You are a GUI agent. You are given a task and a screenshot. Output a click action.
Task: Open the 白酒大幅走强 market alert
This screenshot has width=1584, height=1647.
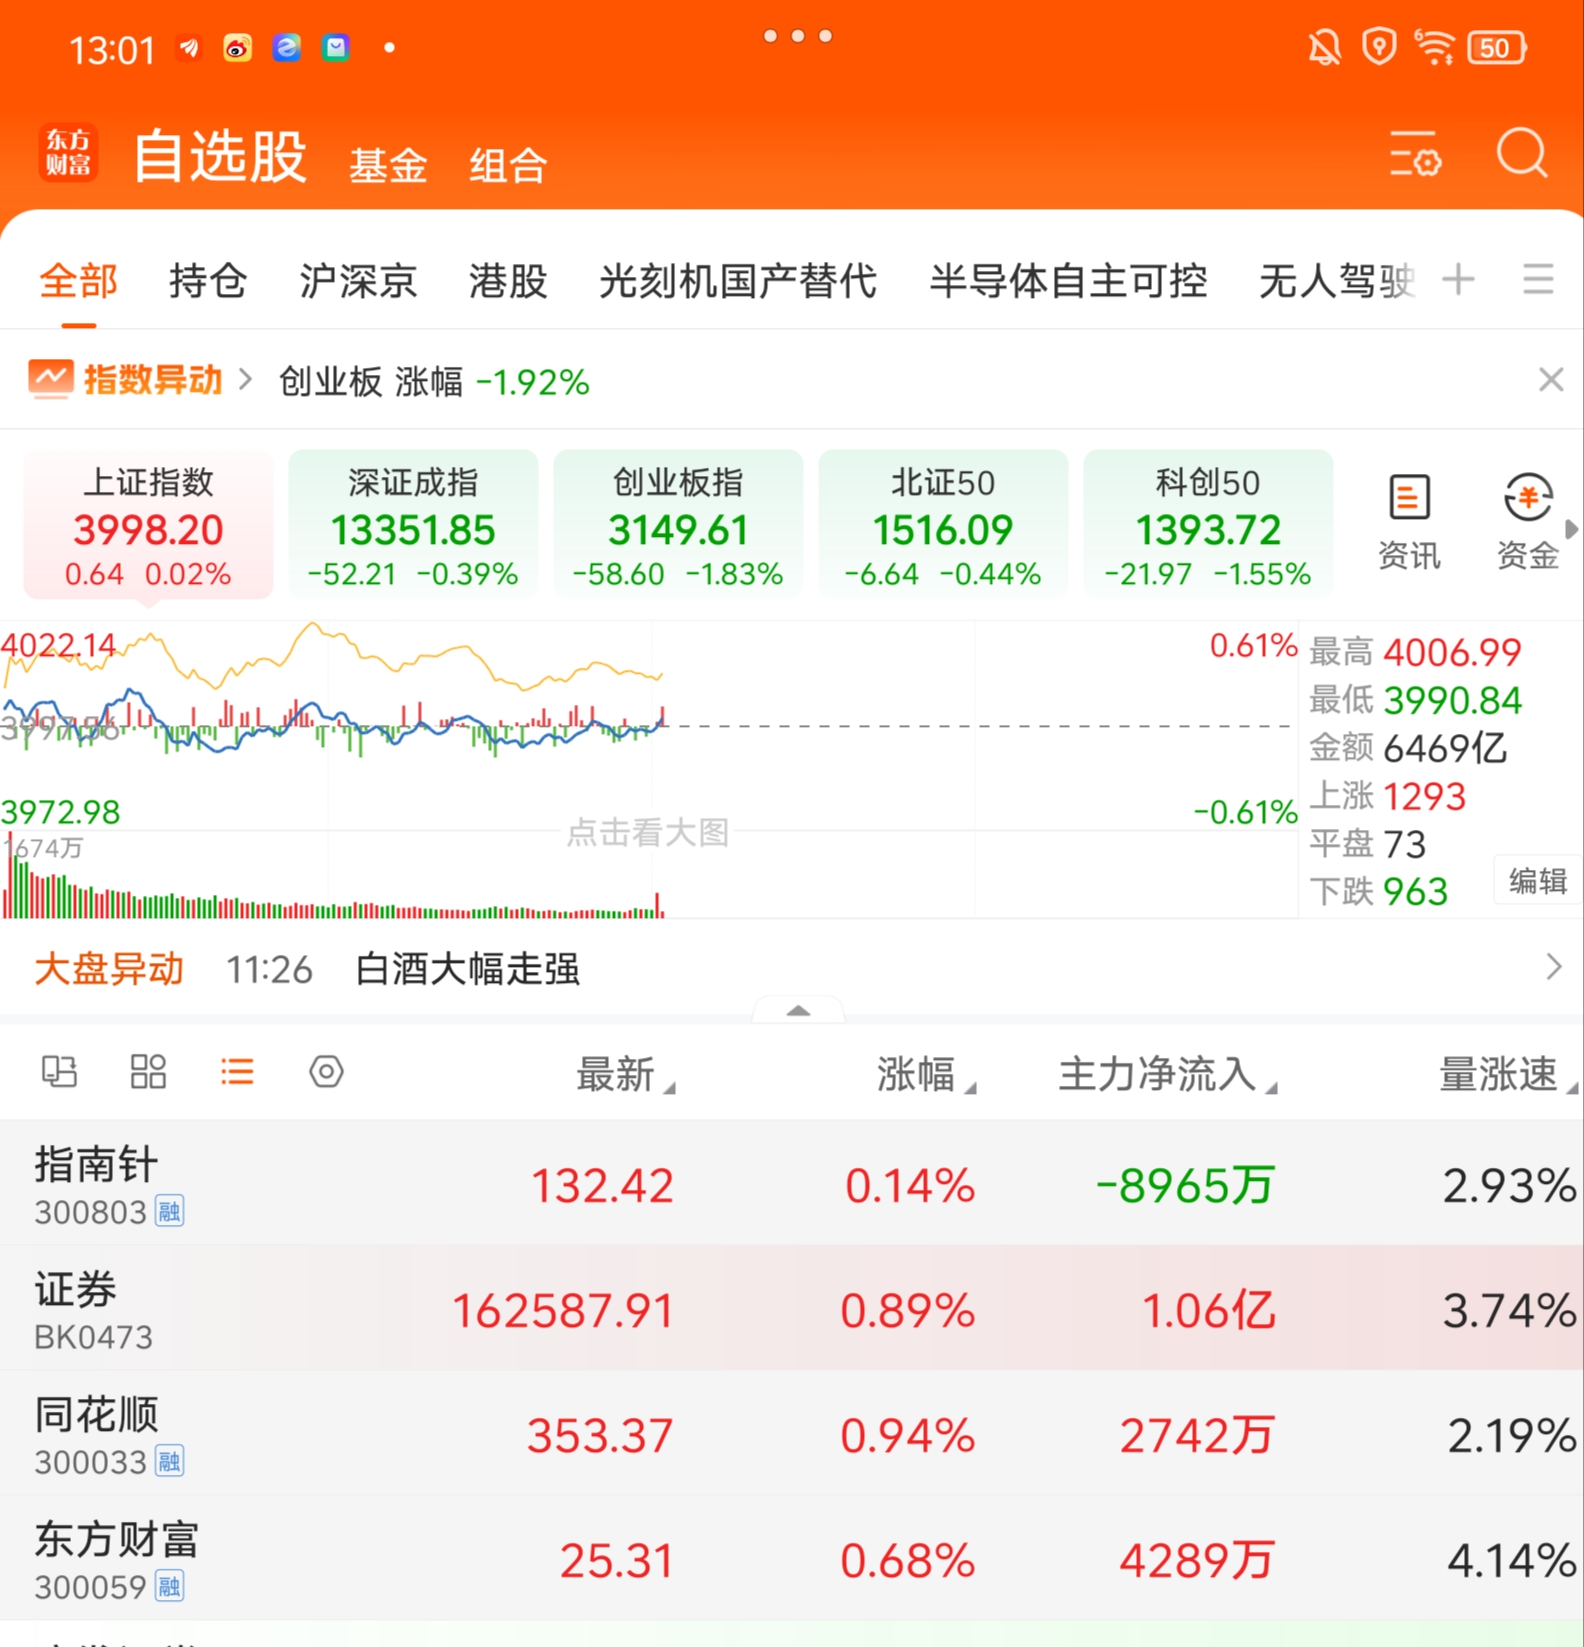[467, 969]
